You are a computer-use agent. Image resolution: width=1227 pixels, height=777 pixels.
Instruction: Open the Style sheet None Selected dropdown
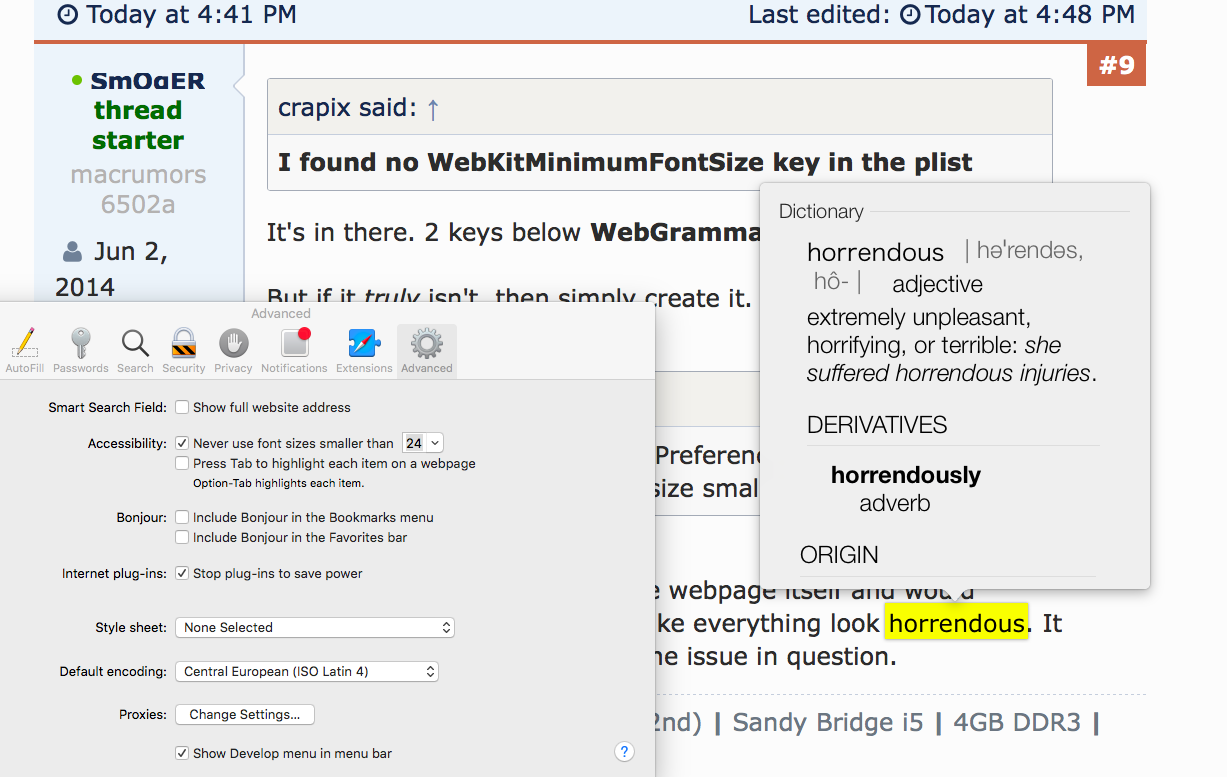coord(315,627)
